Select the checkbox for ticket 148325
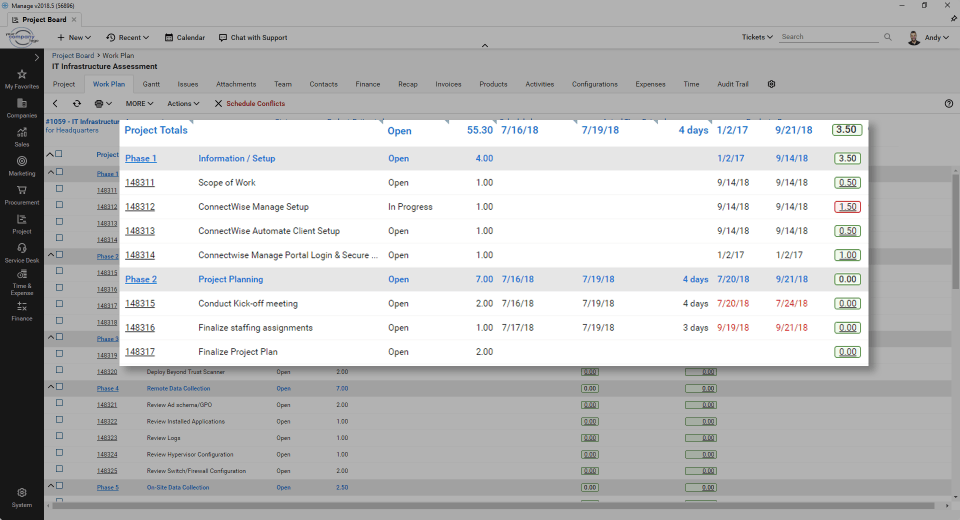Image resolution: width=960 pixels, height=520 pixels. coord(59,470)
